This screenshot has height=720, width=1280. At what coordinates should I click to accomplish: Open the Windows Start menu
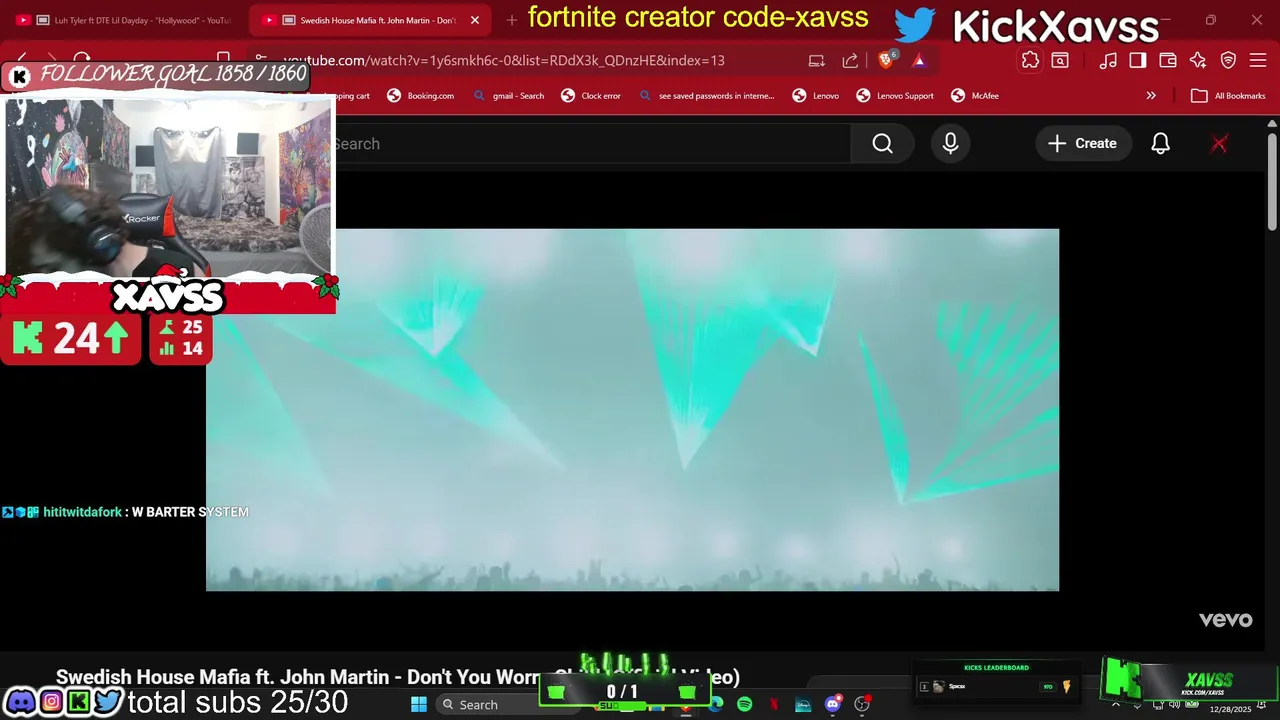[x=418, y=705]
